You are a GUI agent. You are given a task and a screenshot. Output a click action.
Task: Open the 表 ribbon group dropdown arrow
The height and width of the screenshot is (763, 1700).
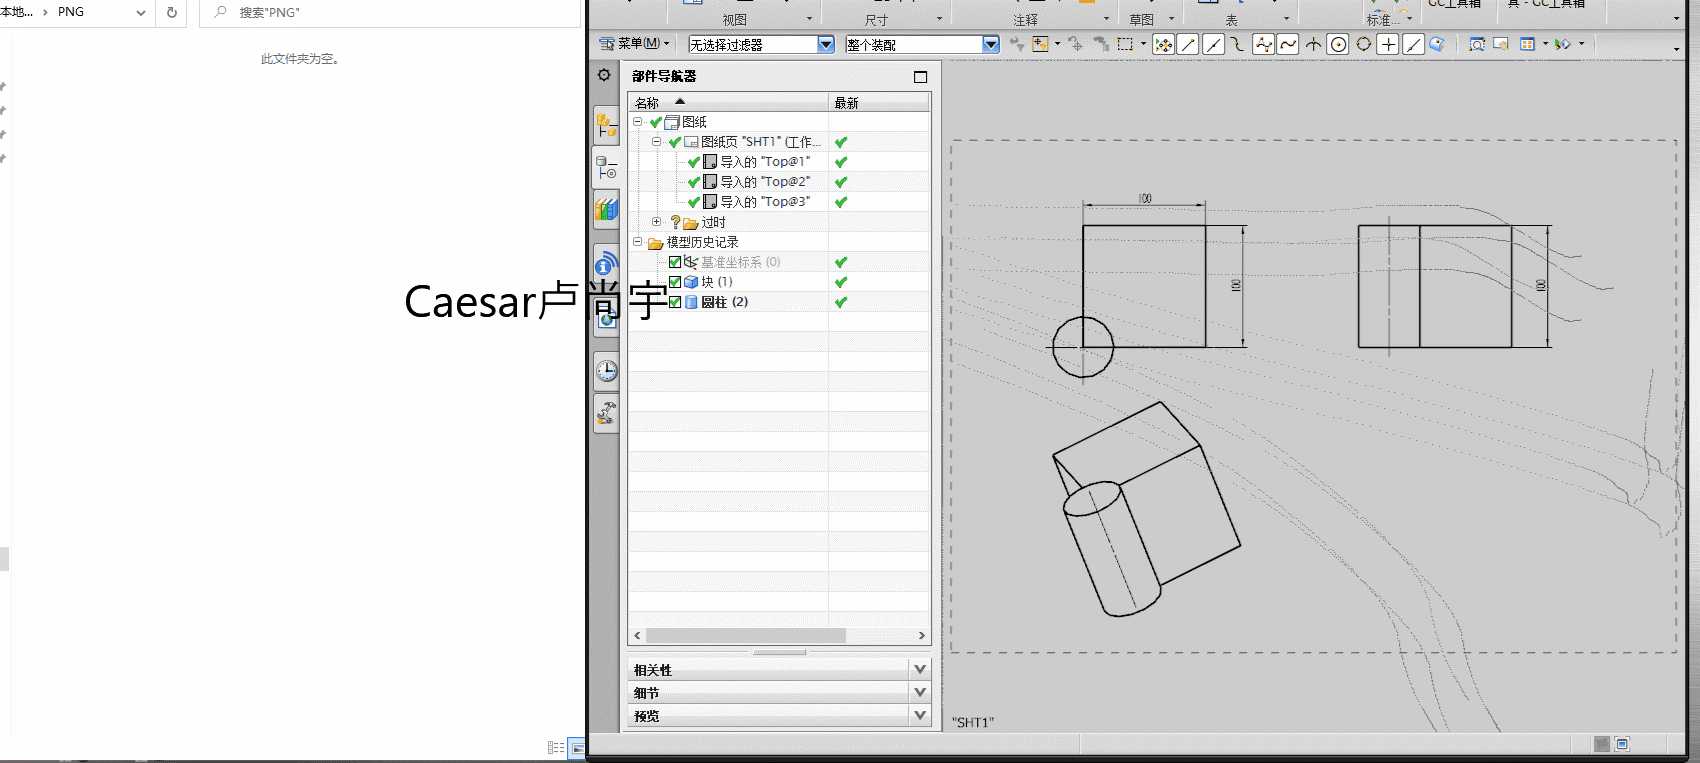tap(1286, 19)
